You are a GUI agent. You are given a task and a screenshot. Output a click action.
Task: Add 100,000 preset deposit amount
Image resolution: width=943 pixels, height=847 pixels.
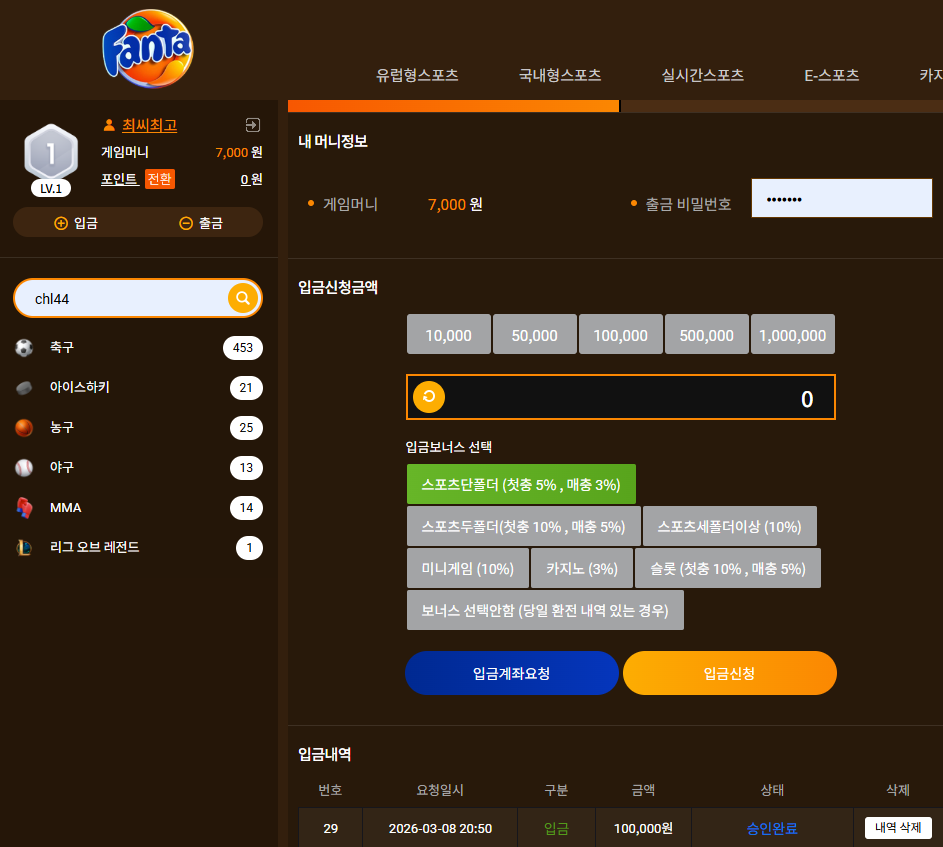[x=621, y=334]
